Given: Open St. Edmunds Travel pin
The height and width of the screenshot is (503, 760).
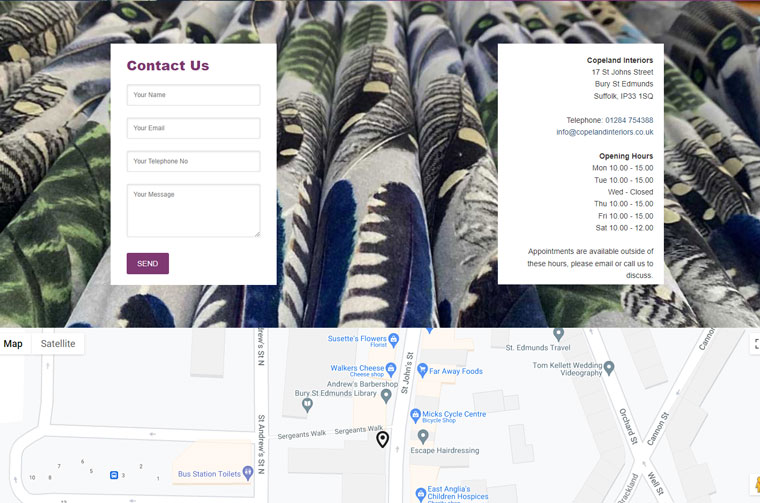Looking at the screenshot, I should coord(558,333).
